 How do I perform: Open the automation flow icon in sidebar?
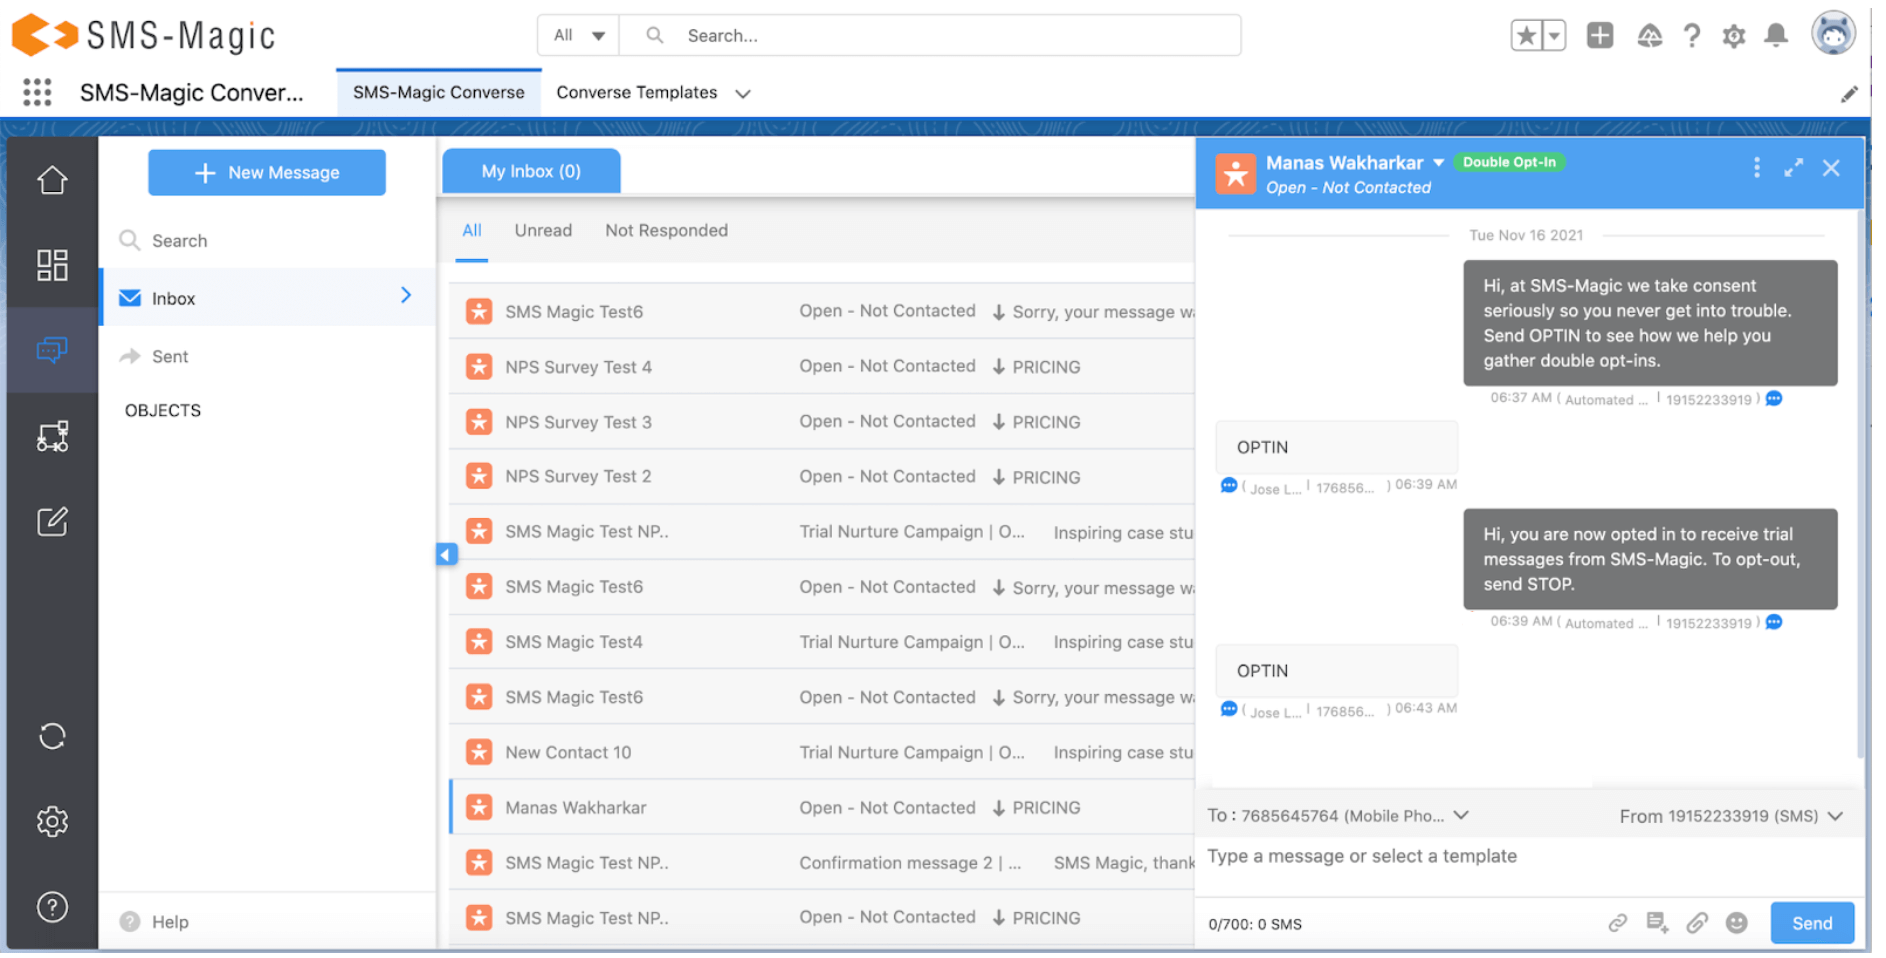(x=52, y=436)
